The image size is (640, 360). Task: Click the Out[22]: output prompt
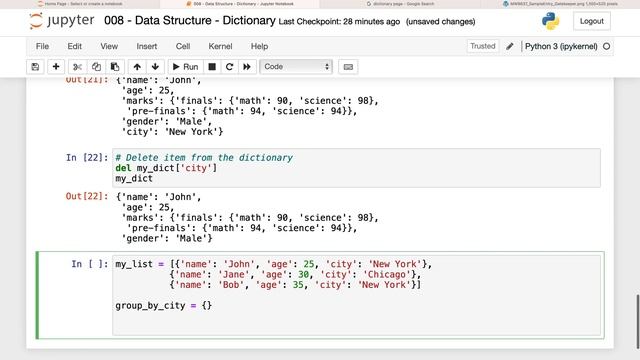(x=87, y=196)
